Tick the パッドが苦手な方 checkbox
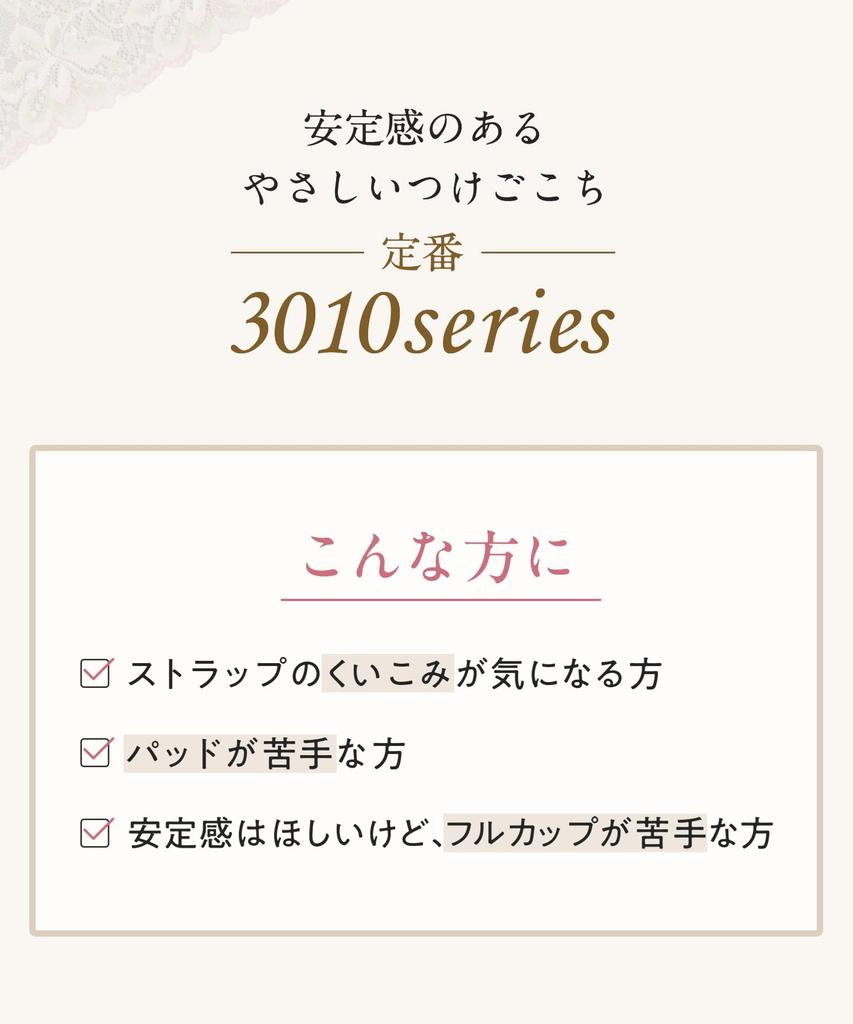Image resolution: width=853 pixels, height=1024 pixels. 94,753
